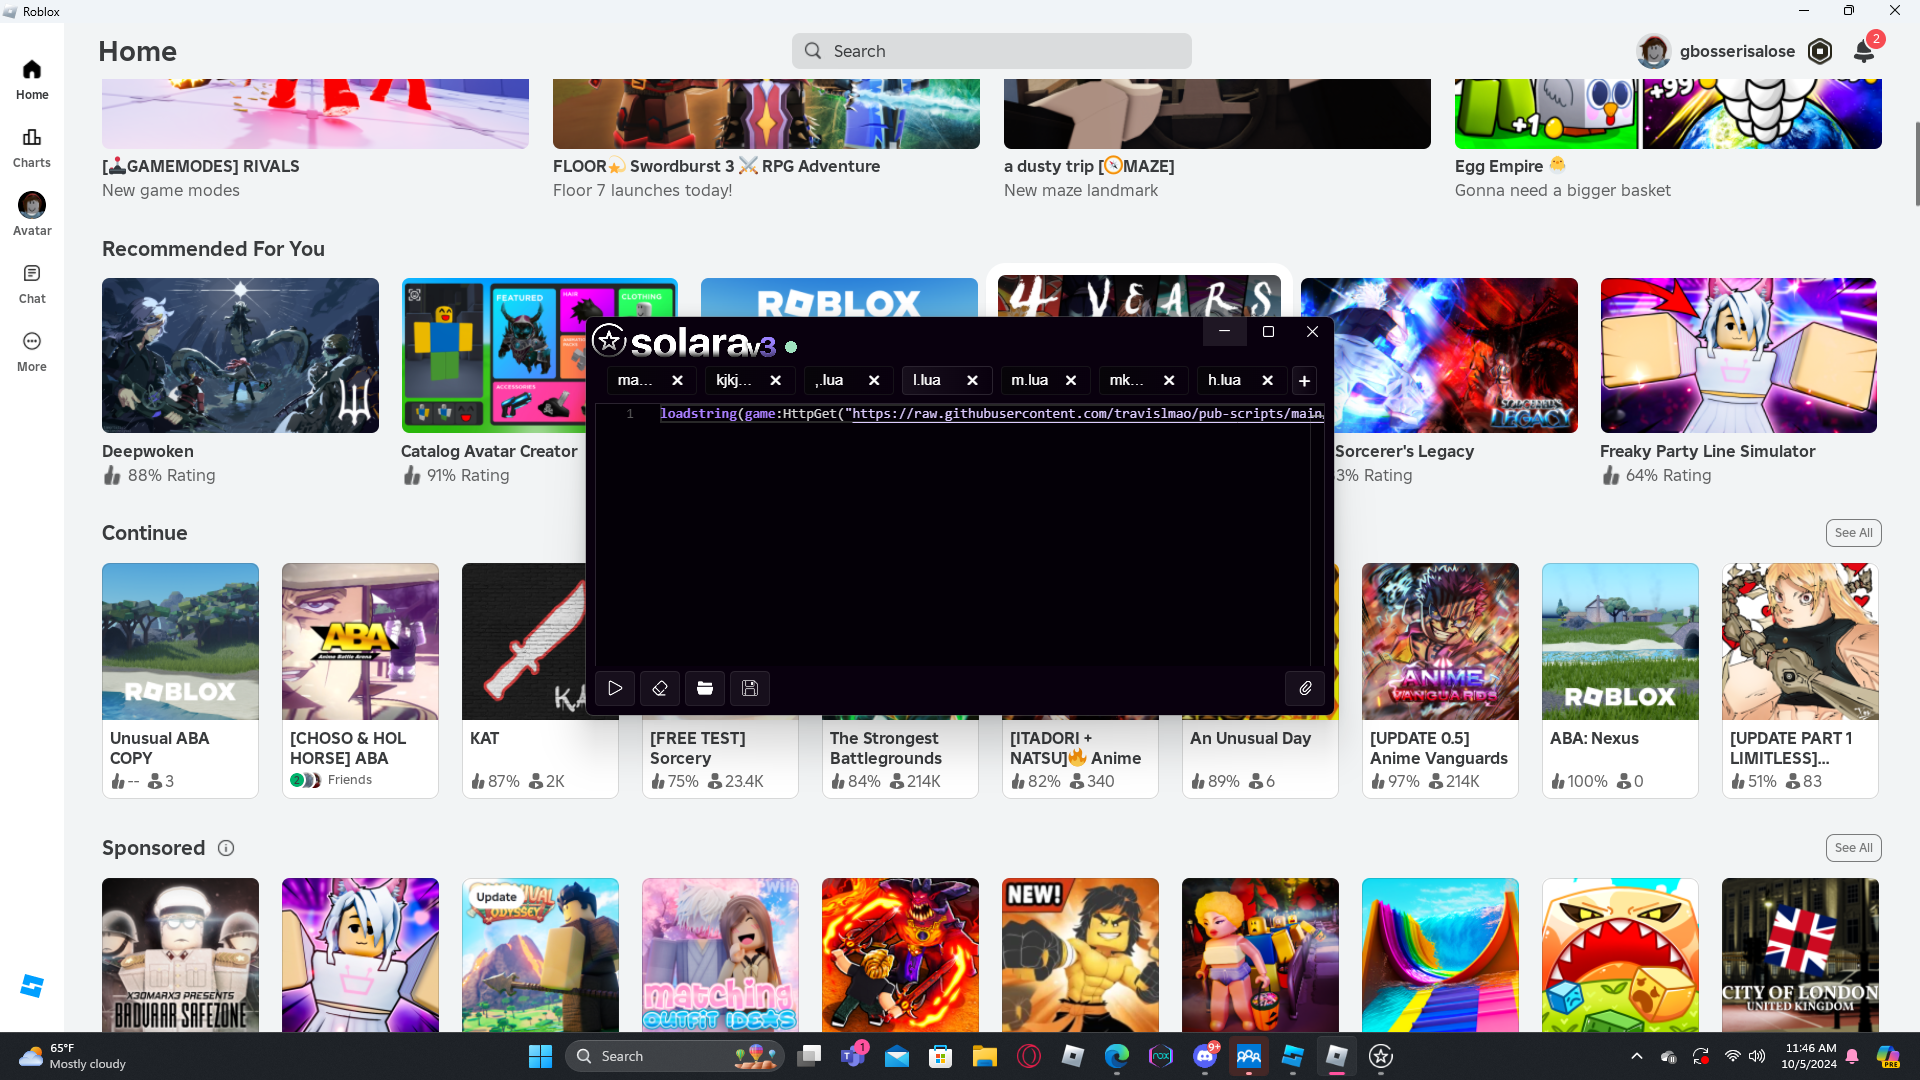Screen dimensions: 1920x1080
Task: Select the h.lua script tab
Action: pyautogui.click(x=1225, y=380)
